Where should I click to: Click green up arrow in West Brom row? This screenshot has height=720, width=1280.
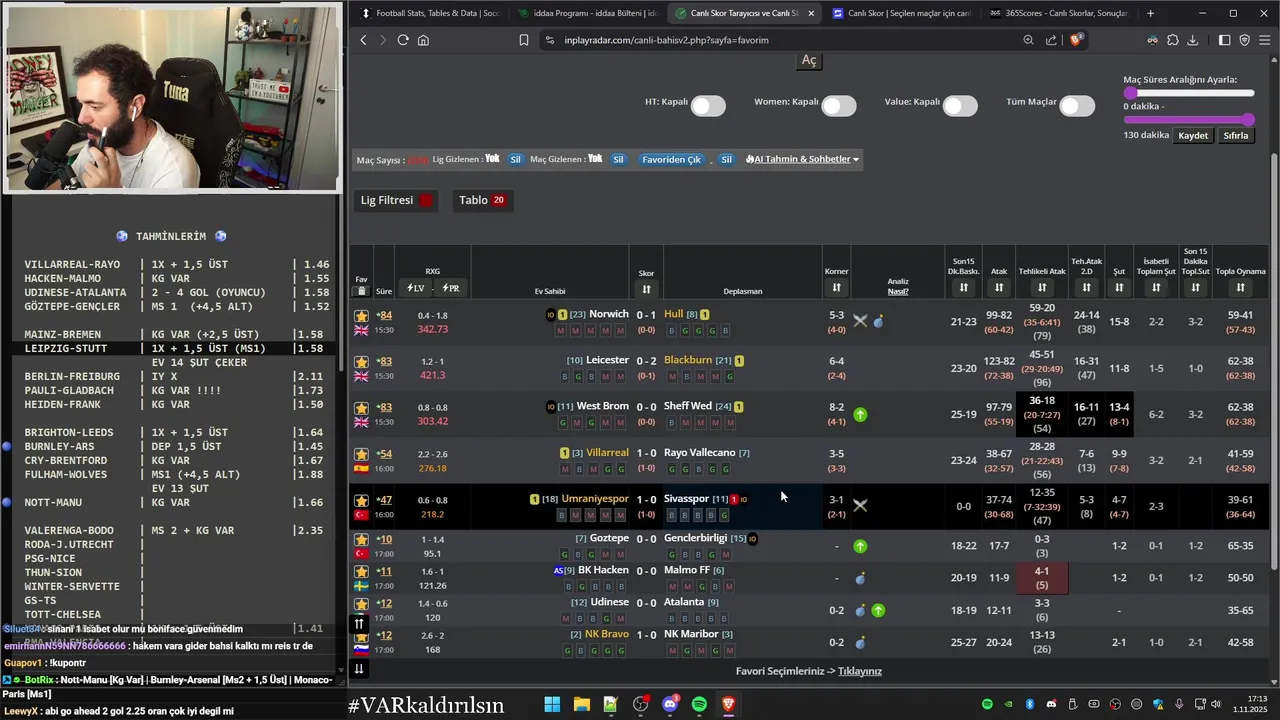[860, 414]
